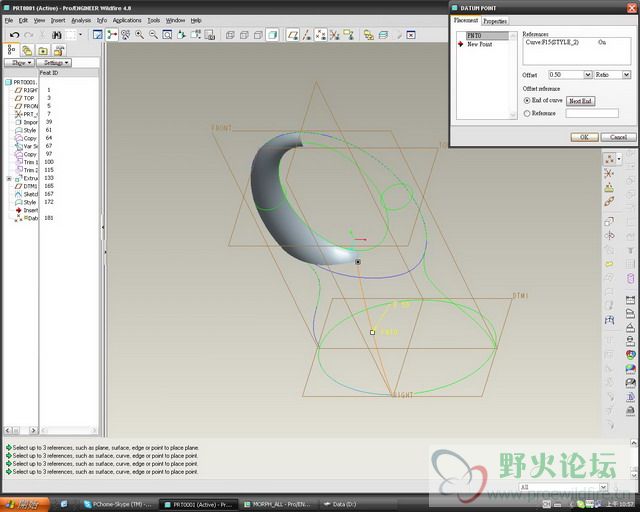
Task: Open the File menu
Action: [x=9, y=20]
